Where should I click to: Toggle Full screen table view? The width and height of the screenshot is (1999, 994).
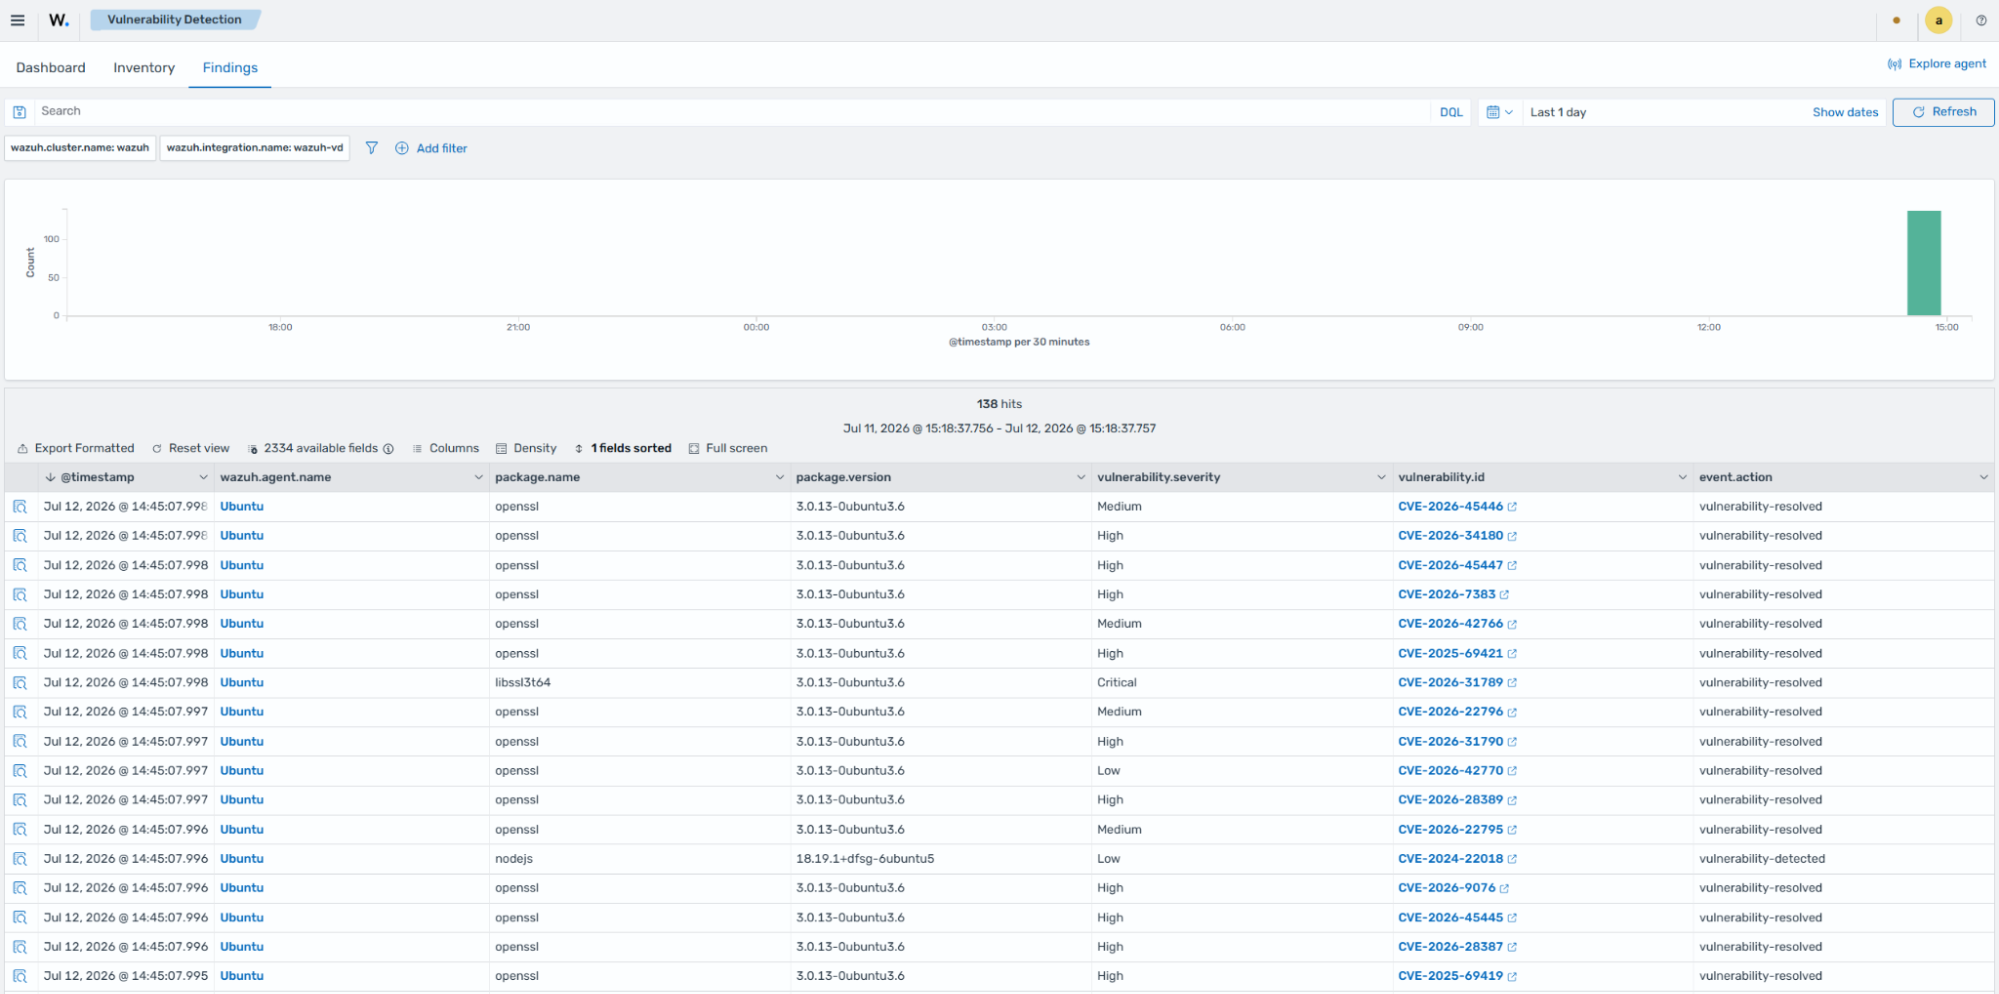(x=728, y=449)
